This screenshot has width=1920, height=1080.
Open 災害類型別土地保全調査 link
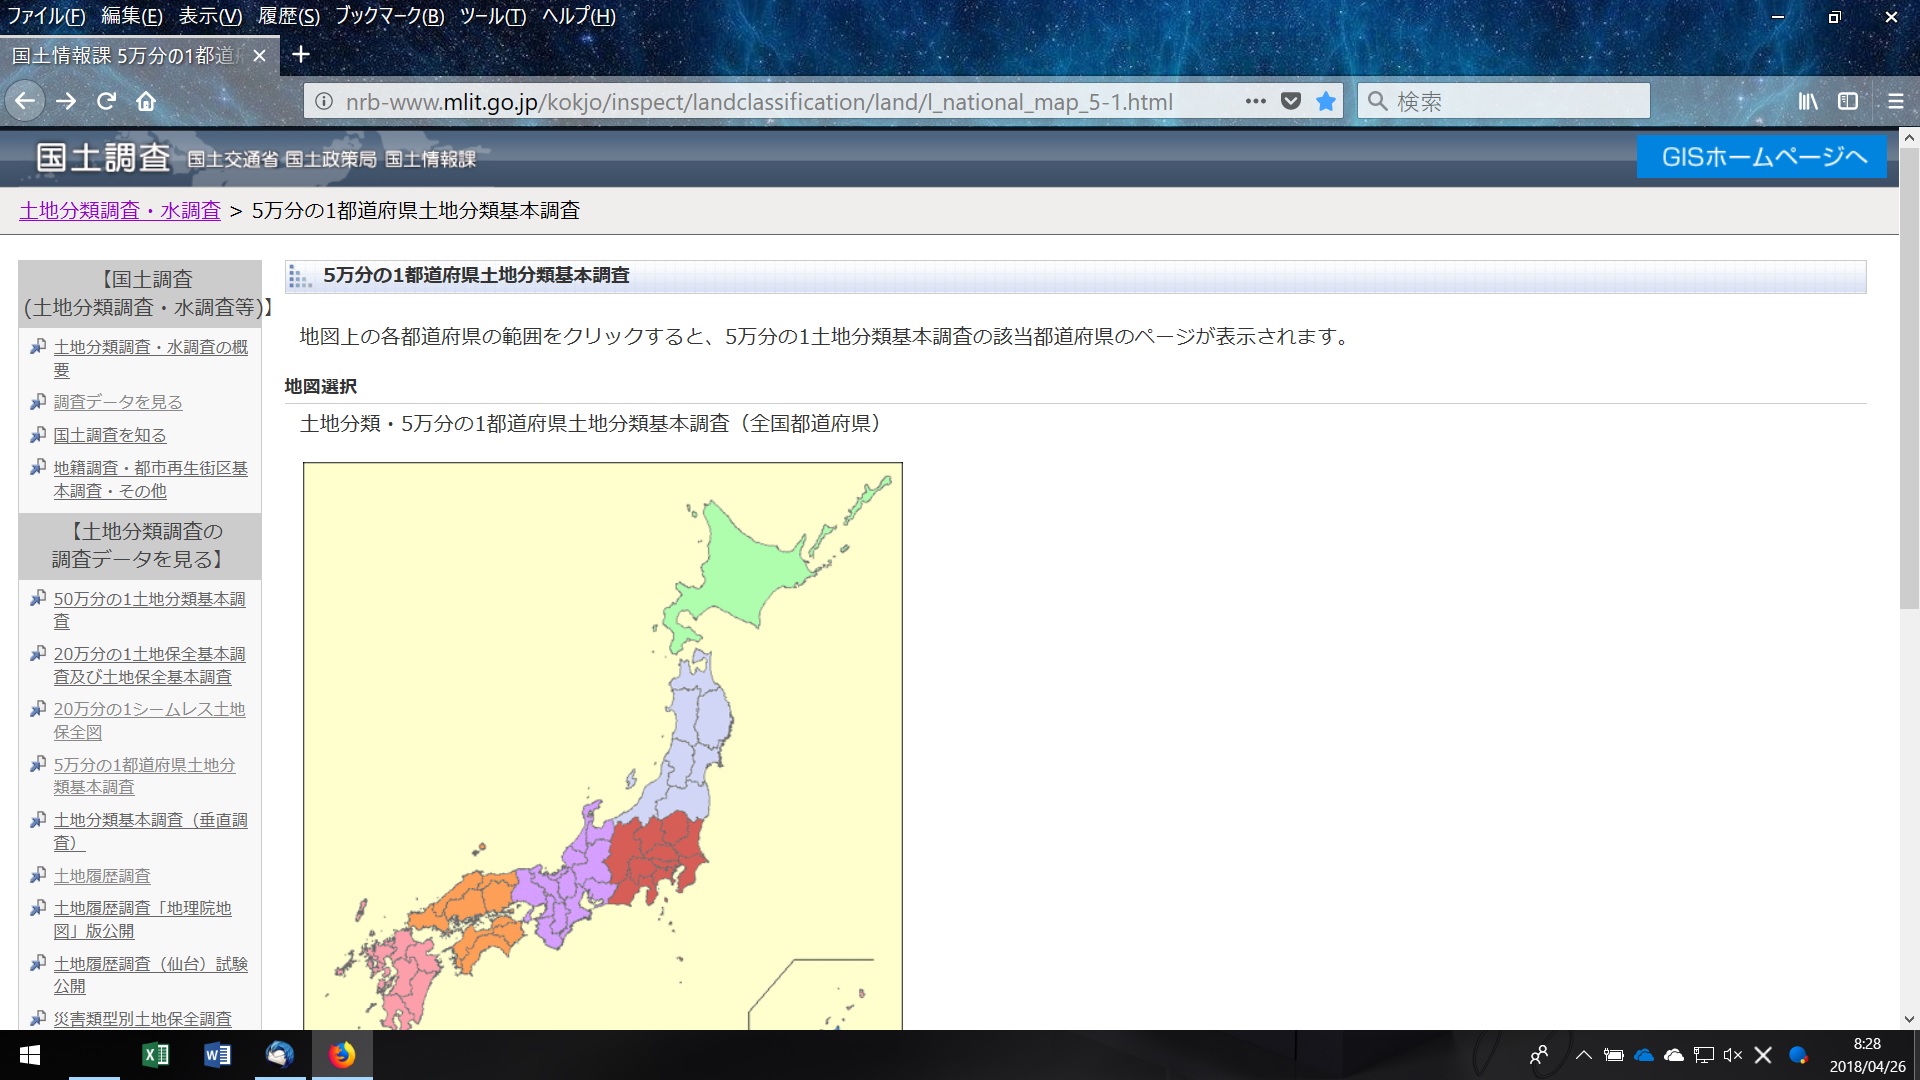pos(142,1019)
